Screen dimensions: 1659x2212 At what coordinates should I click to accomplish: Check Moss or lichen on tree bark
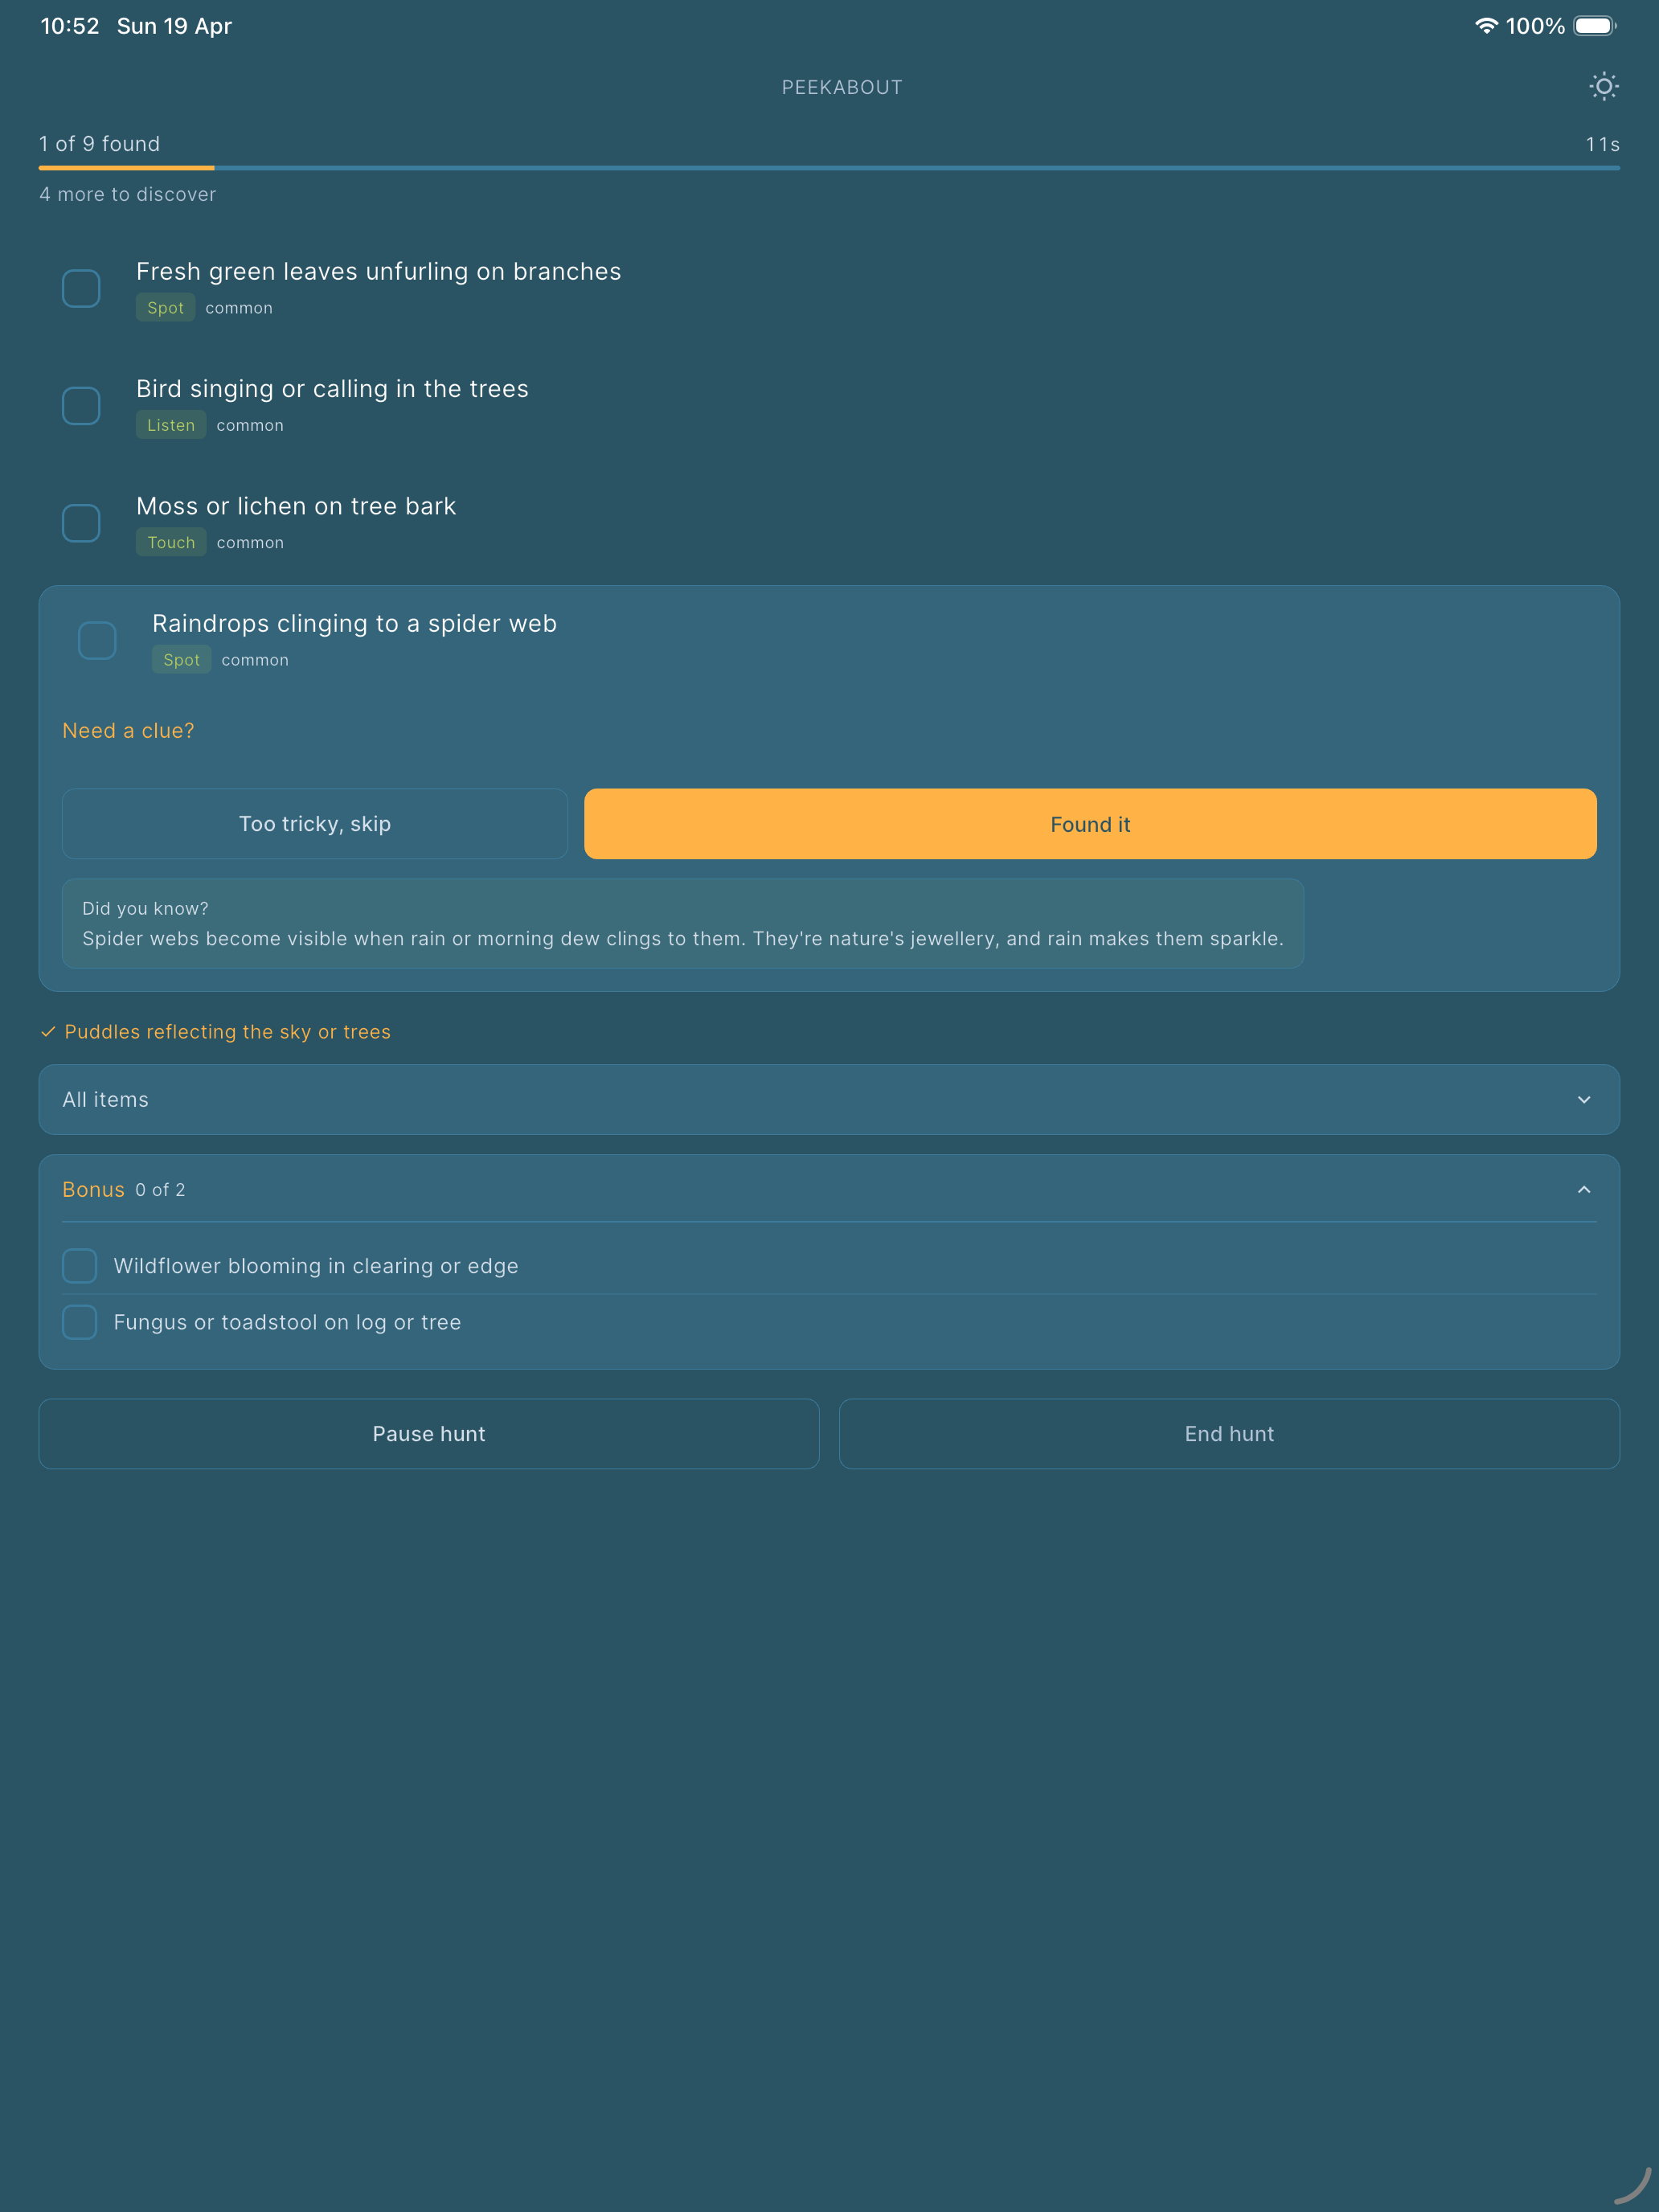tap(81, 523)
